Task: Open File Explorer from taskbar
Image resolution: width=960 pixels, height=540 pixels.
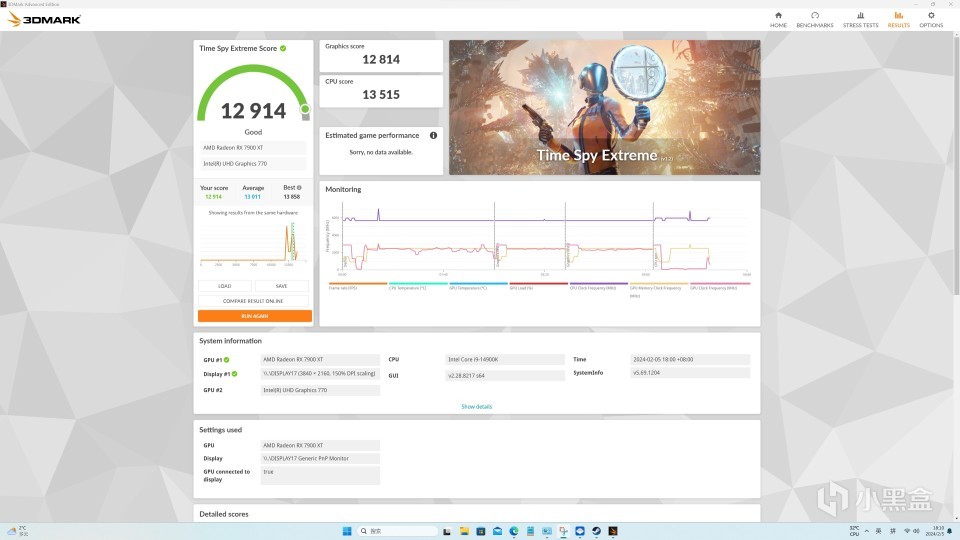Action: pos(464,531)
